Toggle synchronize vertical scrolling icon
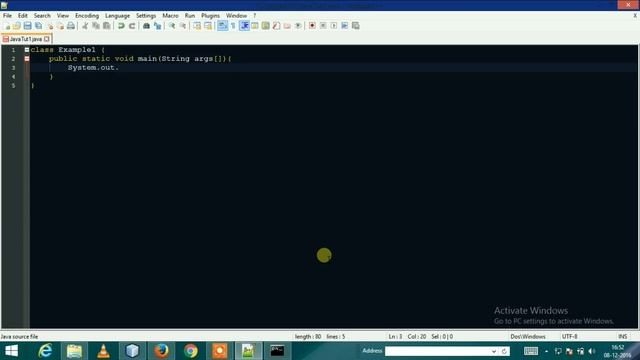640x360 pixels. (x=197, y=26)
